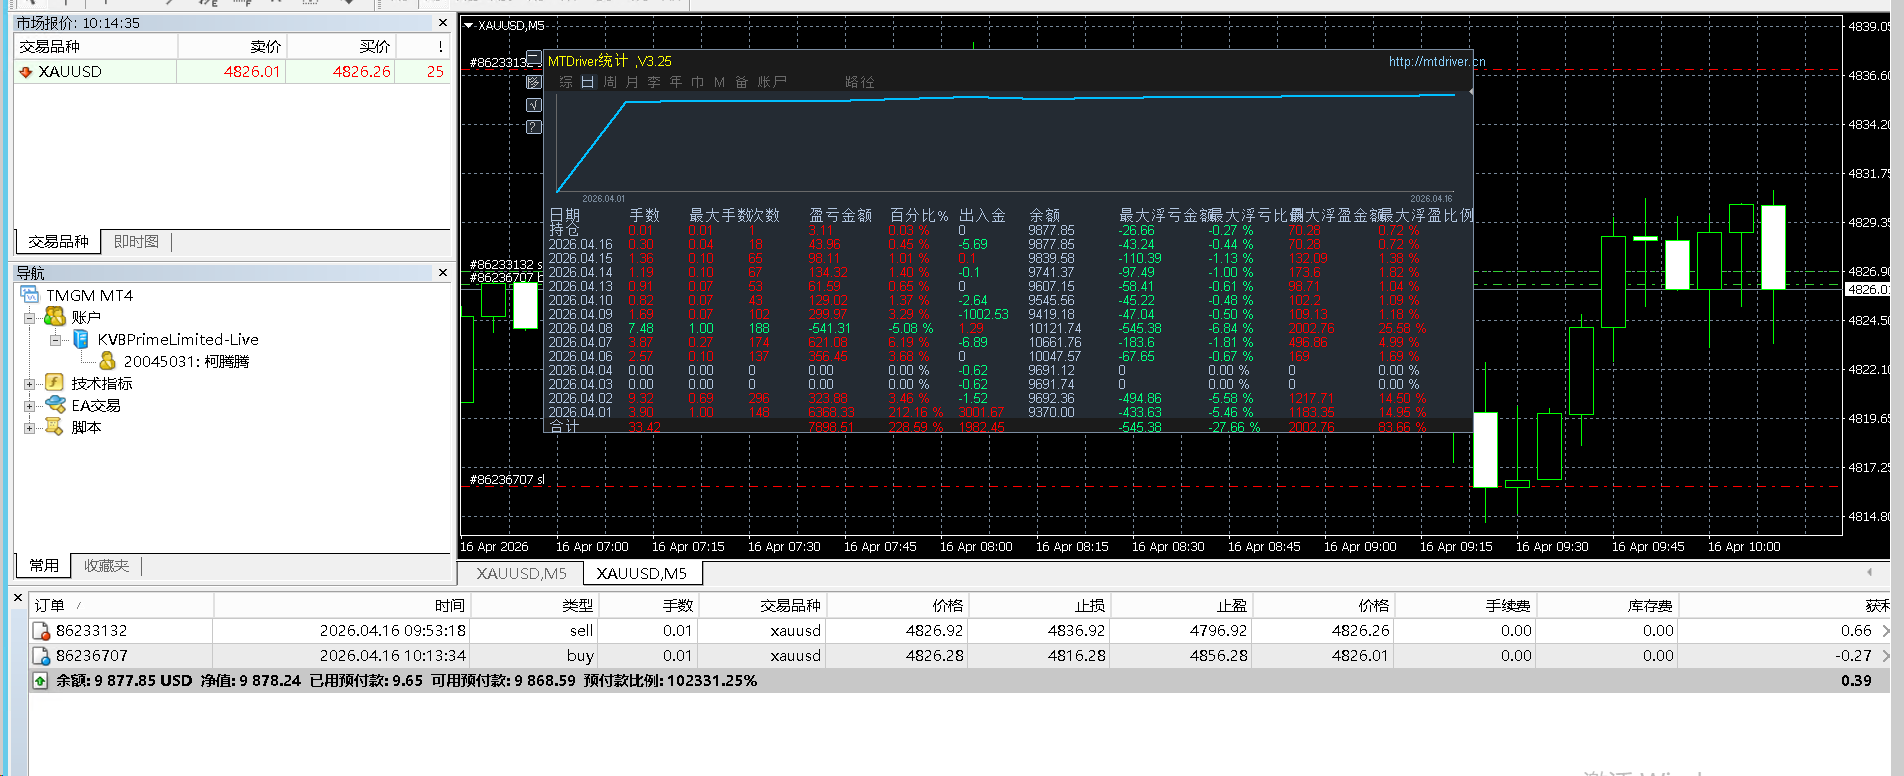Select the 周 (weekly) statistics period
This screenshot has height=776, width=1904.
[x=610, y=82]
